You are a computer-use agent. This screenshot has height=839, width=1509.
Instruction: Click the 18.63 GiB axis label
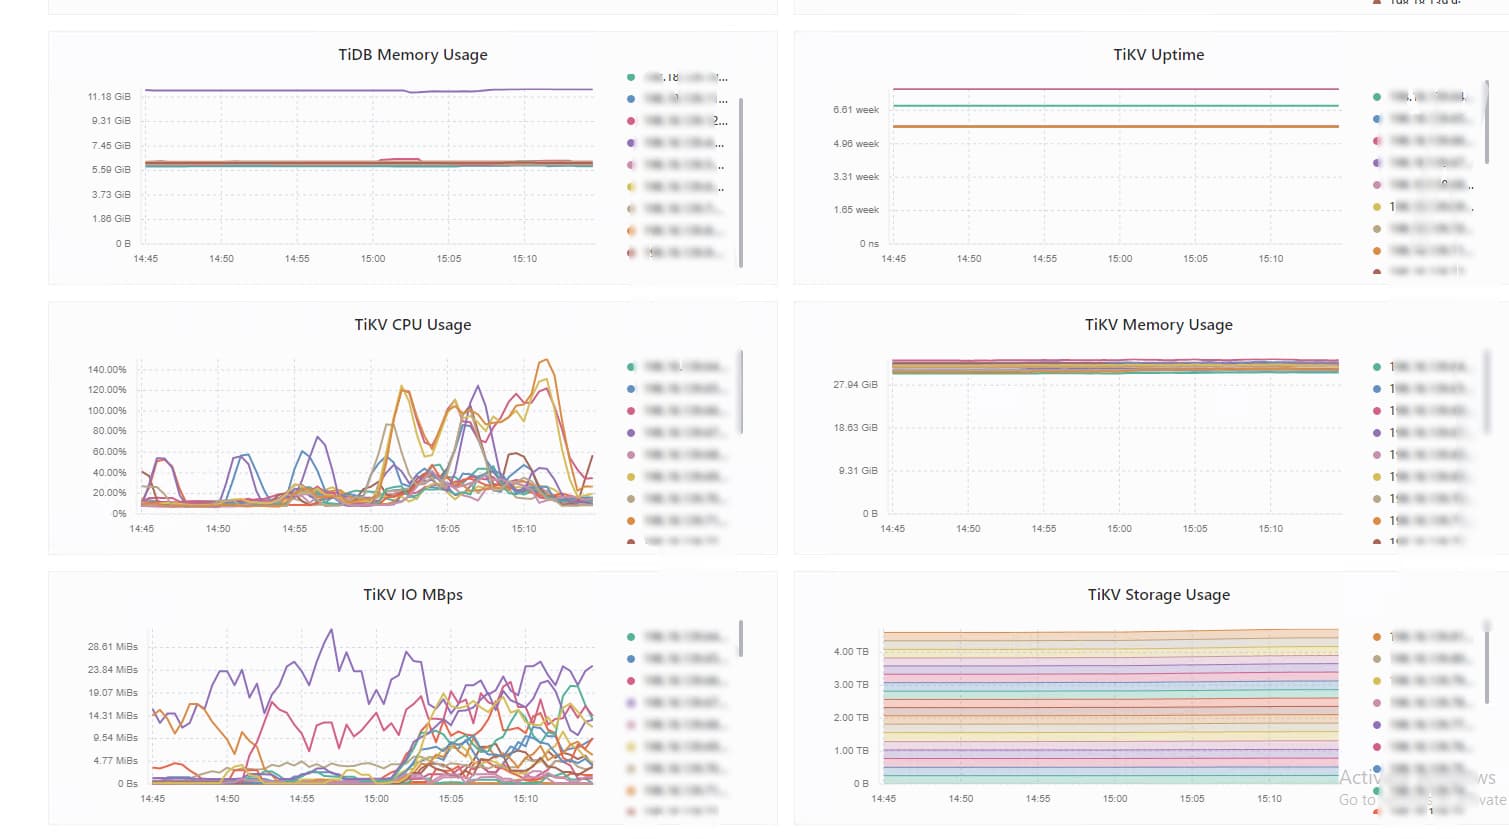pyautogui.click(x=855, y=428)
